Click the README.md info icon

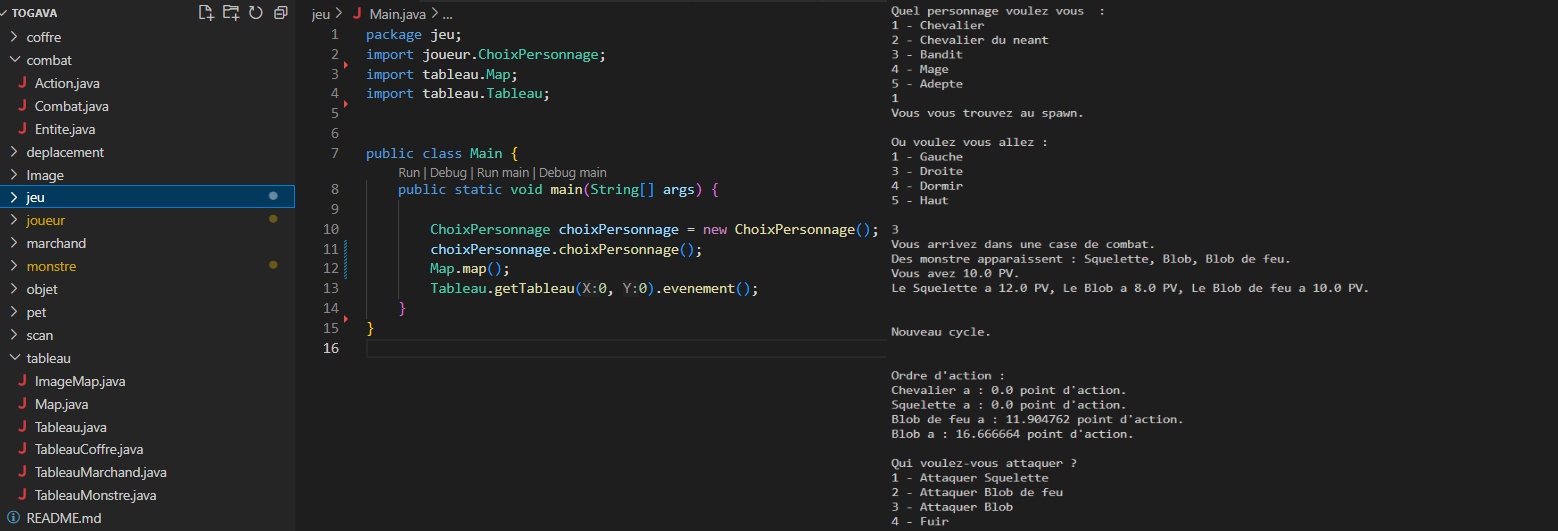tap(14, 518)
